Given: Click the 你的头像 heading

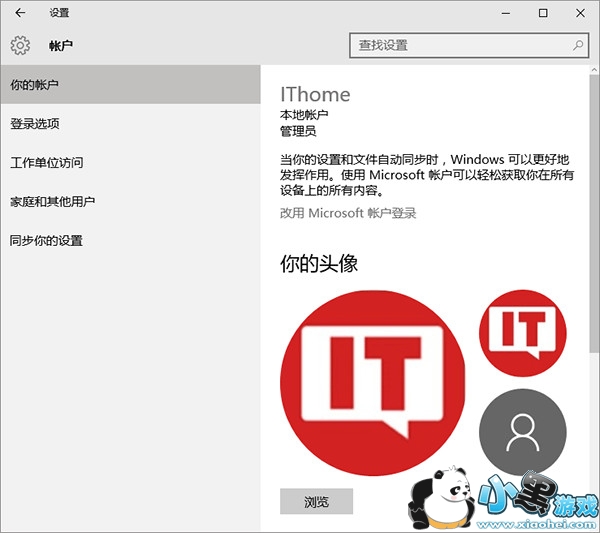Looking at the screenshot, I should tap(319, 264).
